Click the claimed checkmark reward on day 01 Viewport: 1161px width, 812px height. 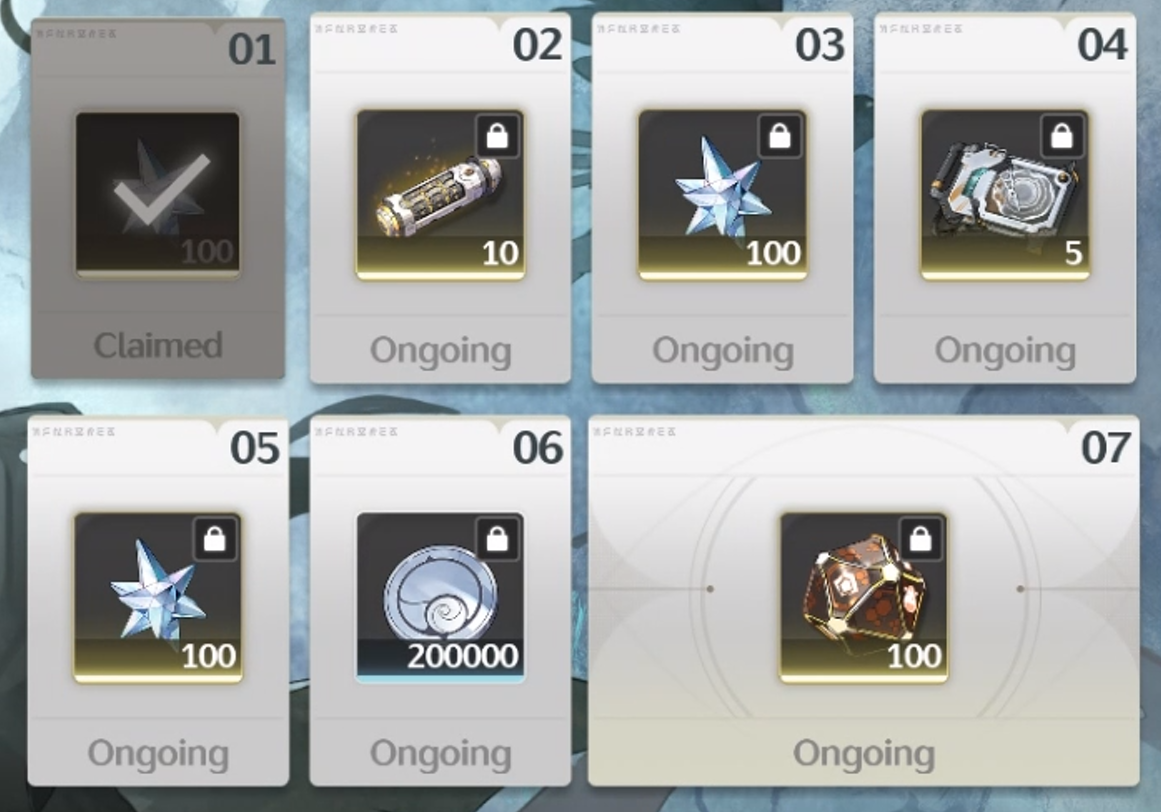click(x=158, y=195)
